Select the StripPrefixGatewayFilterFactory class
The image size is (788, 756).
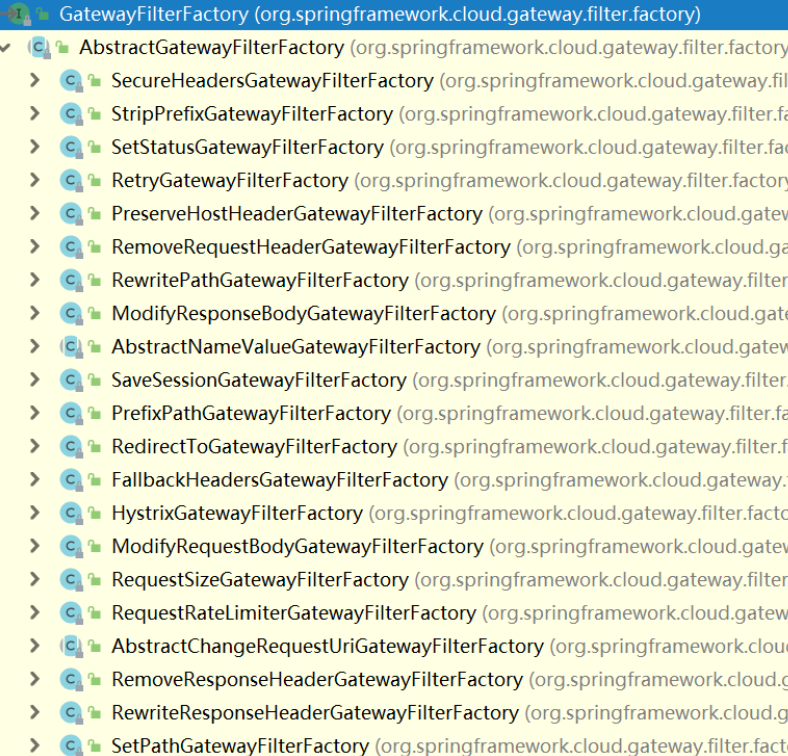coord(252,114)
